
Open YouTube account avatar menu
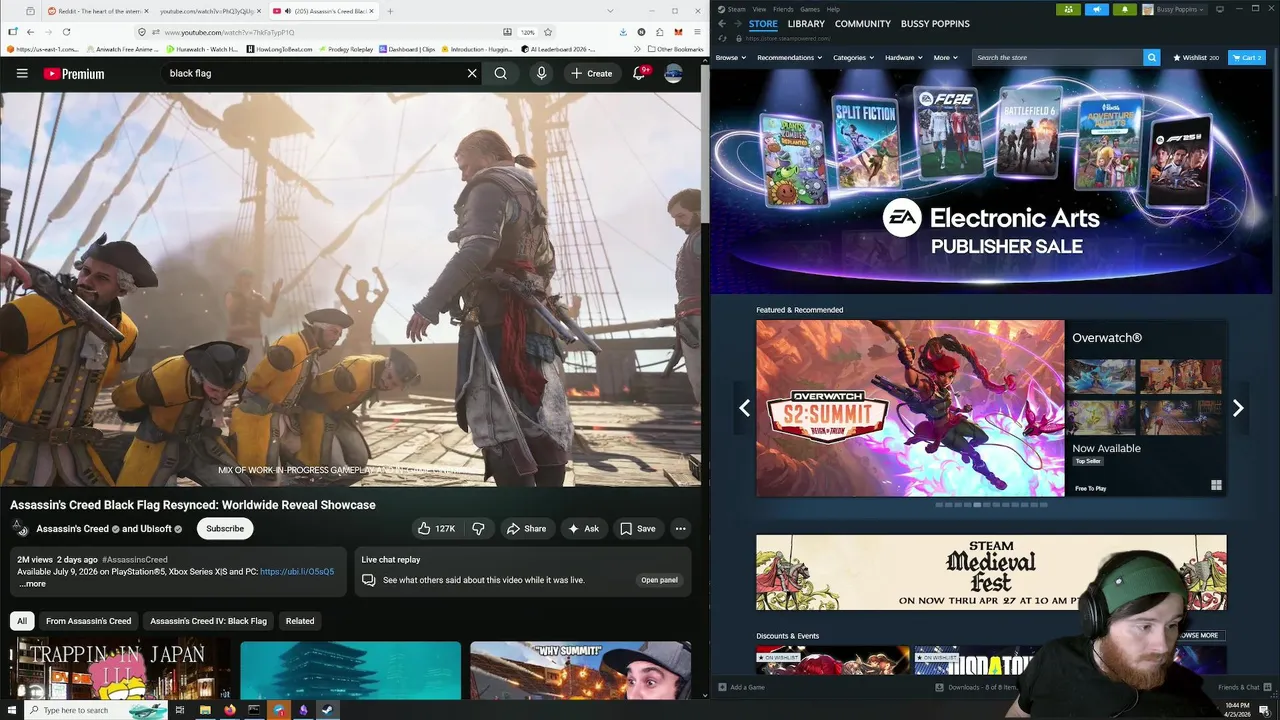point(674,73)
